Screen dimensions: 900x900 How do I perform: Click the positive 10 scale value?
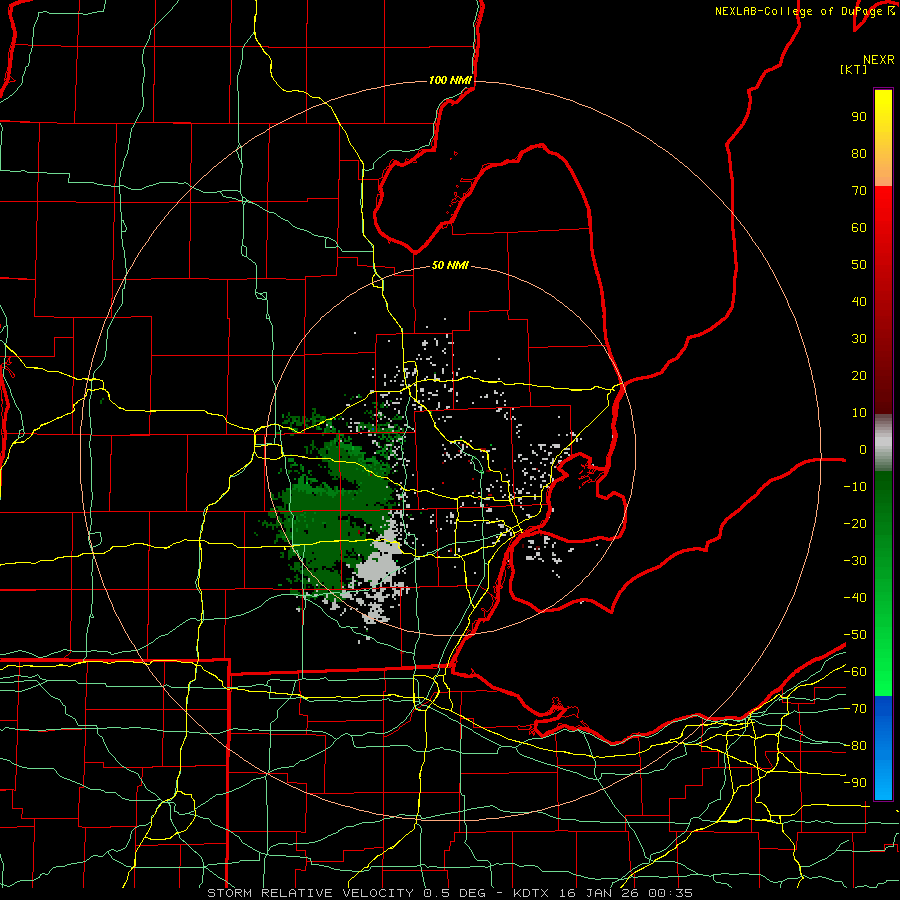[x=859, y=413]
